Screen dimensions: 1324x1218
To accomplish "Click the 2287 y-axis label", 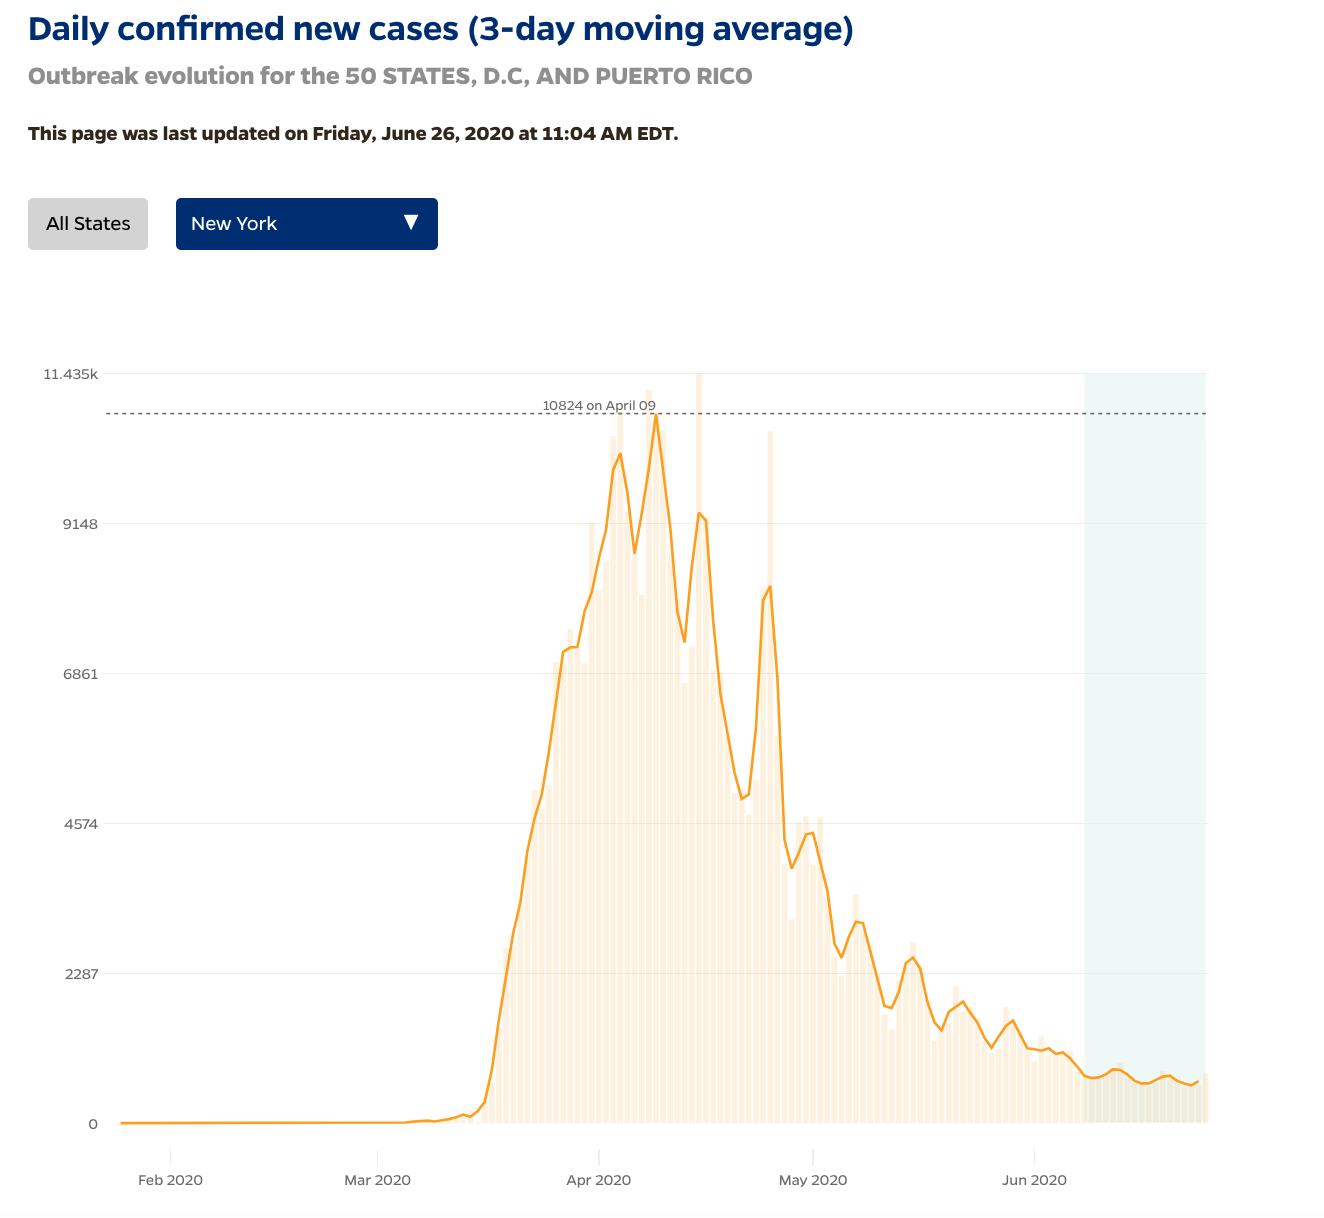I will pyautogui.click(x=79, y=974).
